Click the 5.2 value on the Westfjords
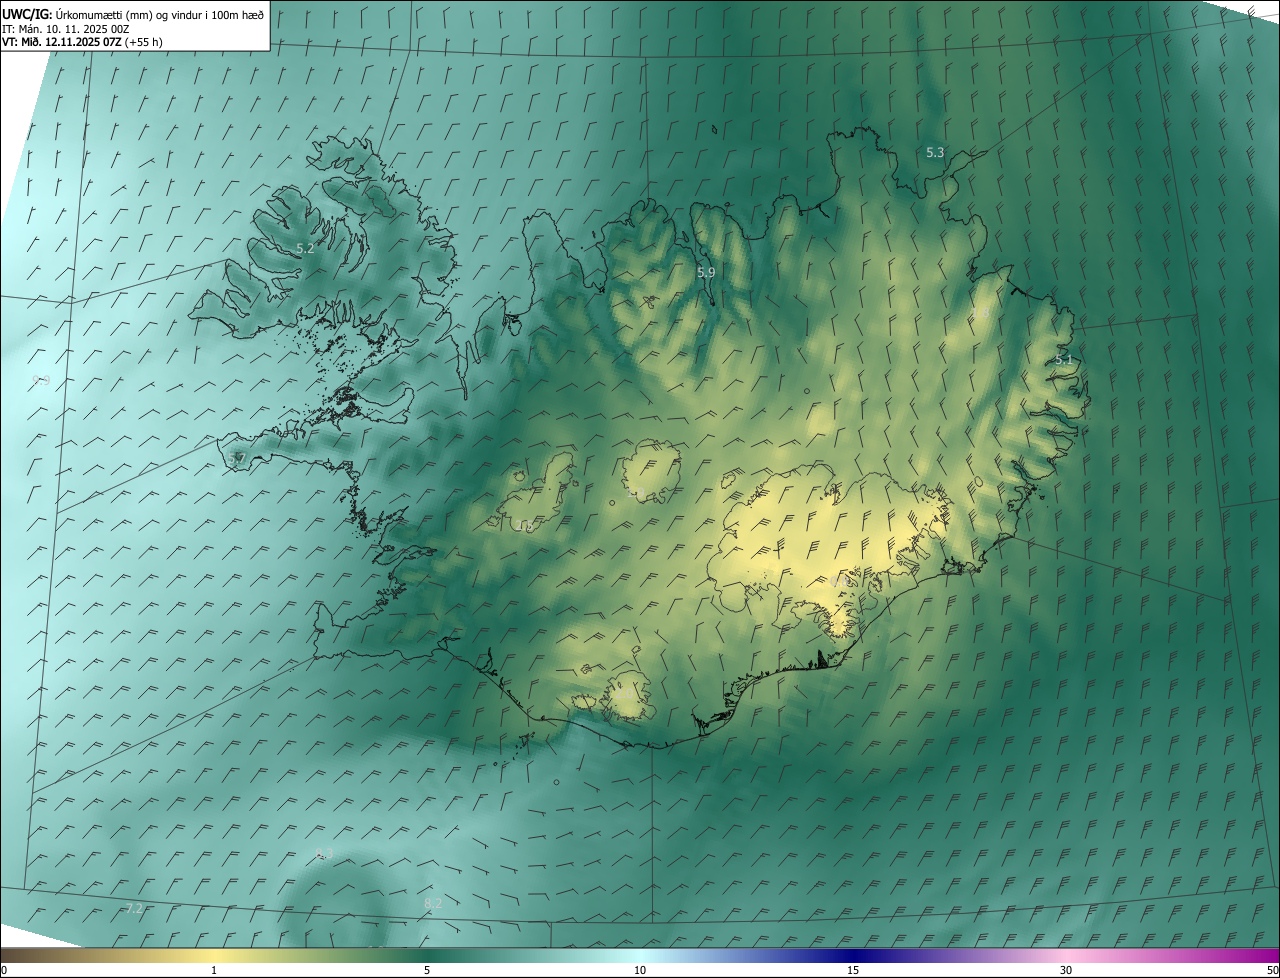The image size is (1280, 978). (305, 248)
